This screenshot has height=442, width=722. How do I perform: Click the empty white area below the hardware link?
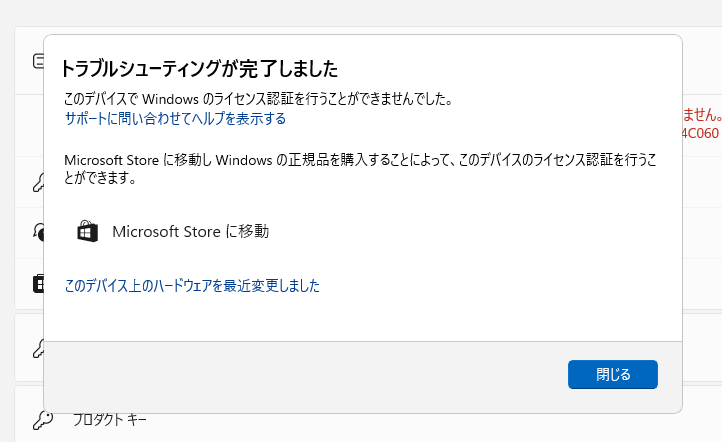360,320
